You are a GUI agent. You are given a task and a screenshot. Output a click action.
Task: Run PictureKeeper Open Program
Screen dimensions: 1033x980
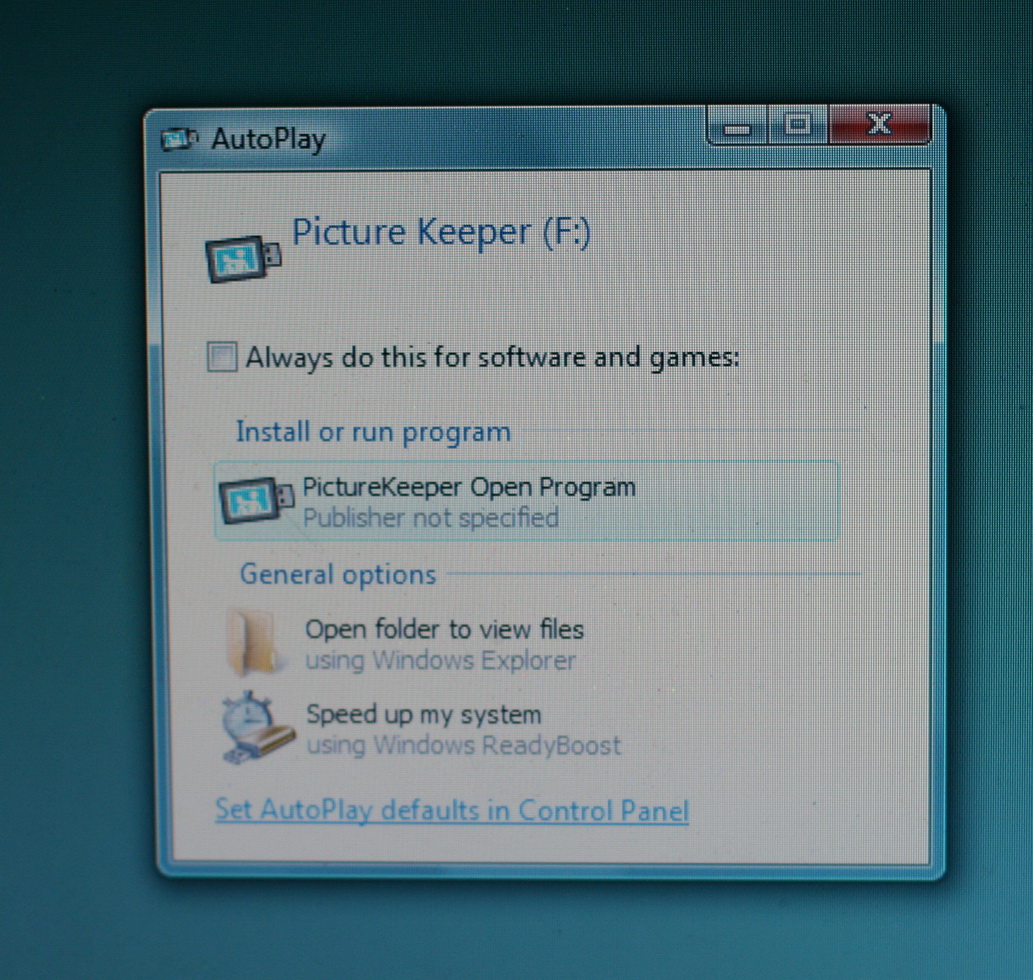point(526,501)
